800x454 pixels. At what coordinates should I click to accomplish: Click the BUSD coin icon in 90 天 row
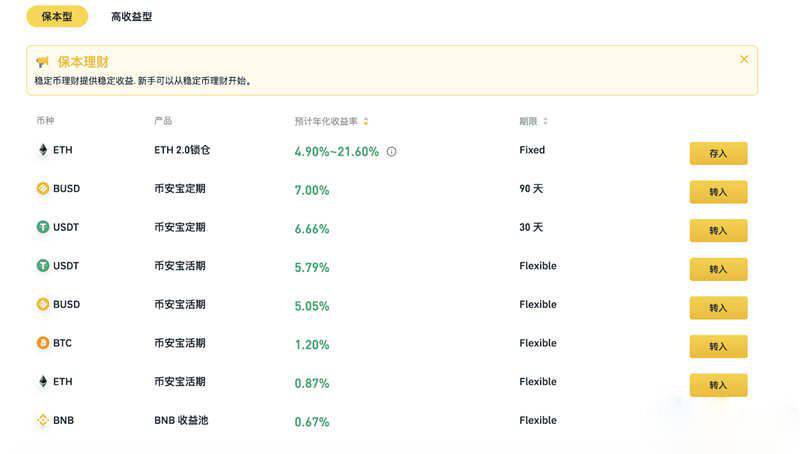[x=42, y=189]
